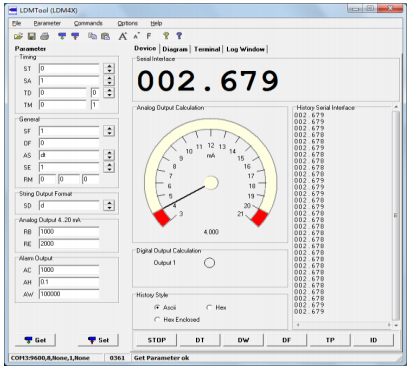The height and width of the screenshot is (368, 411).
Task: Click the SD string output format field
Action: tap(69, 205)
